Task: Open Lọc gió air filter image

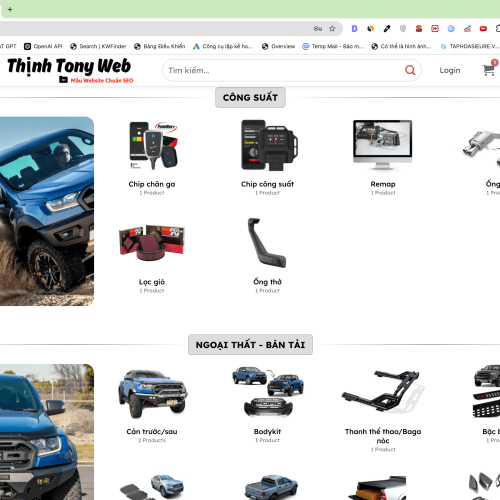Action: tap(152, 243)
